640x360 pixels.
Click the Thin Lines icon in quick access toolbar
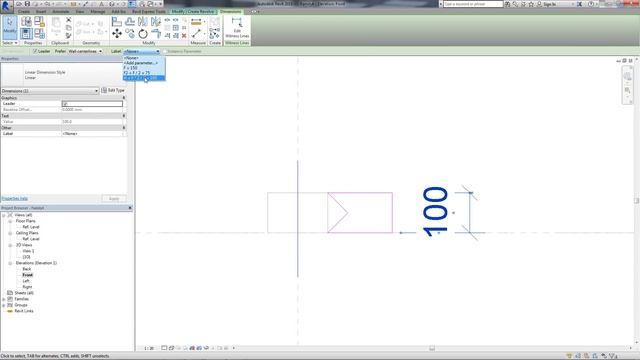(x=132, y=4)
